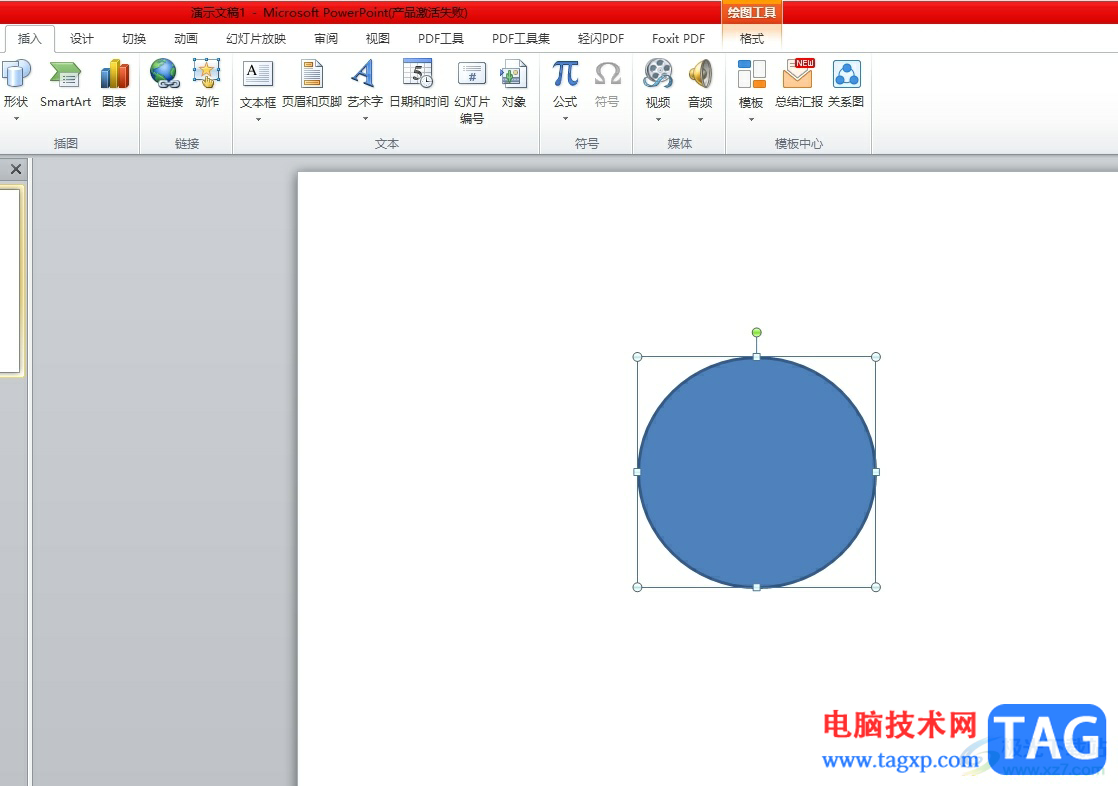Open 总结汇报 summary report
The image size is (1118, 786).
click(799, 84)
